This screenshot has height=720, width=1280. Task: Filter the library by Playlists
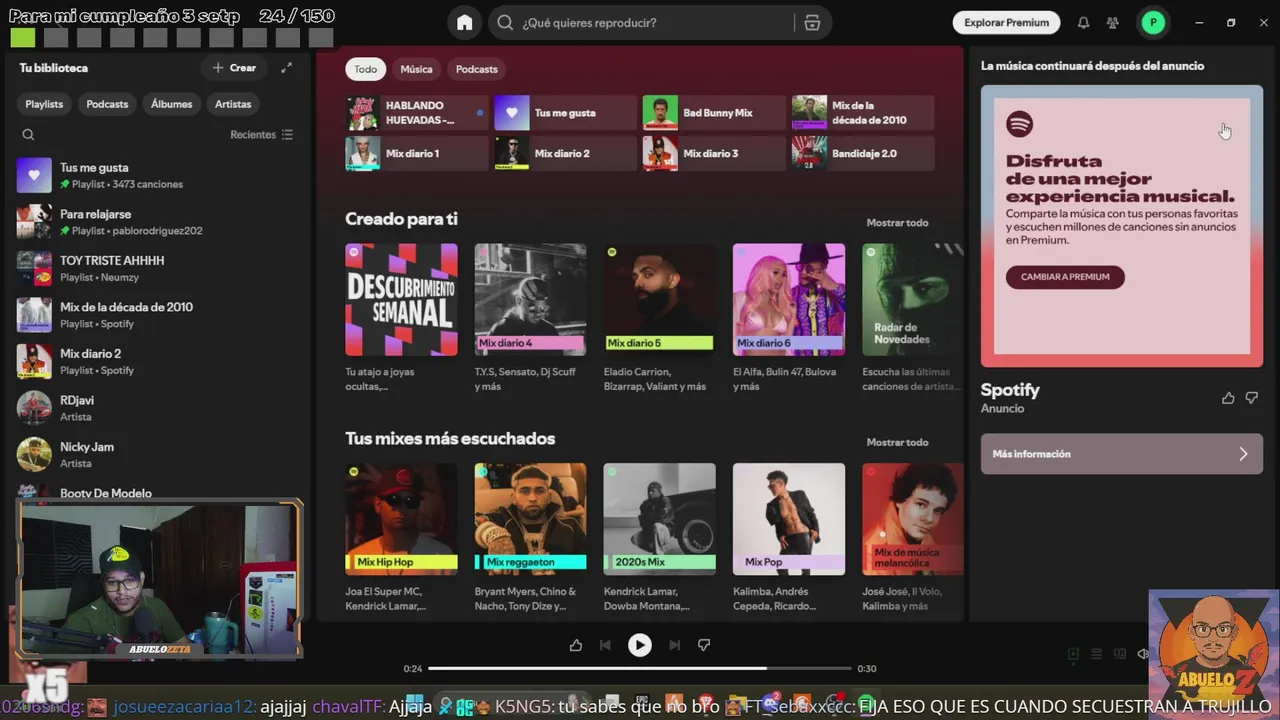(x=44, y=104)
